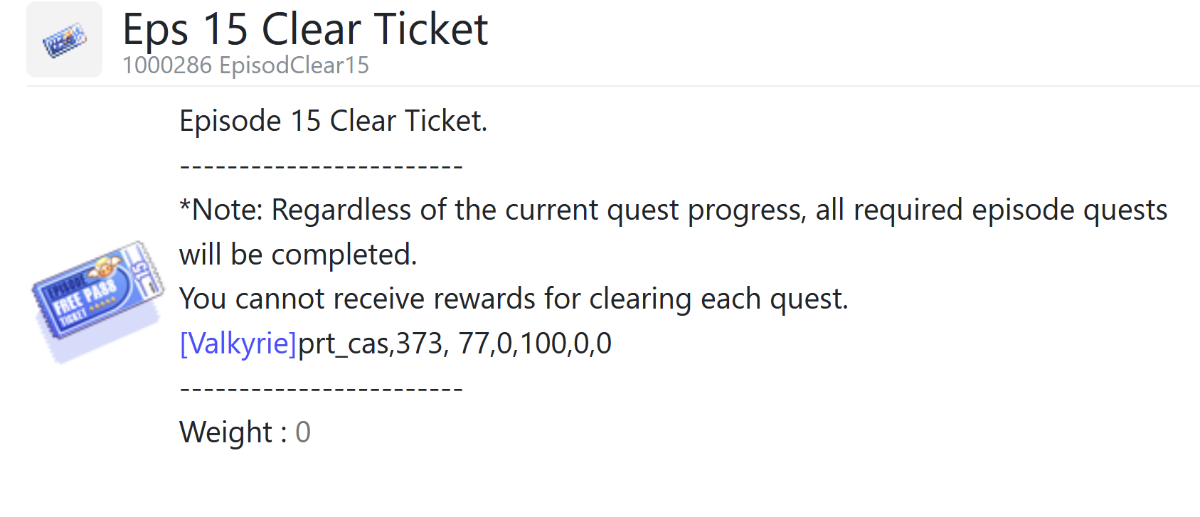Screen dimensions: 1200x517
Task: Click the small ticket icon beside the title
Action: tap(64, 40)
